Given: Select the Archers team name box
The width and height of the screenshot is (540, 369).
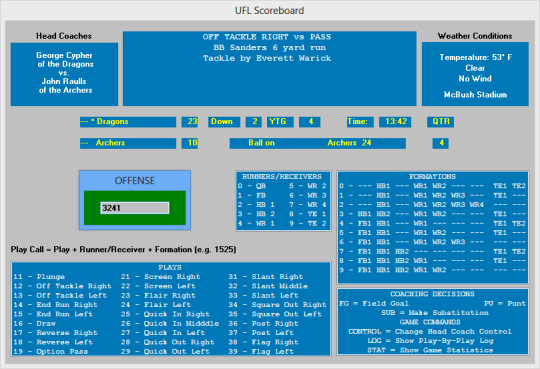Looking at the screenshot, I should pos(128,143).
